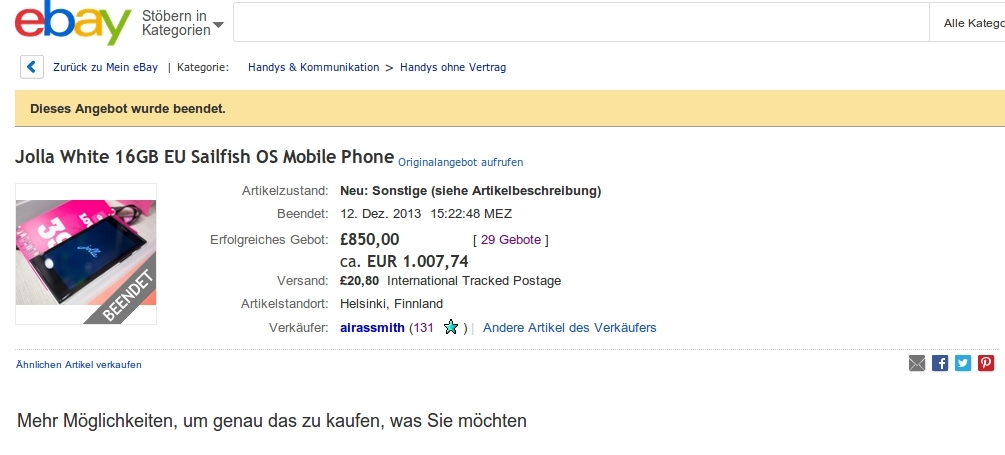
Task: Open seller airassmith's profile
Action: point(372,328)
